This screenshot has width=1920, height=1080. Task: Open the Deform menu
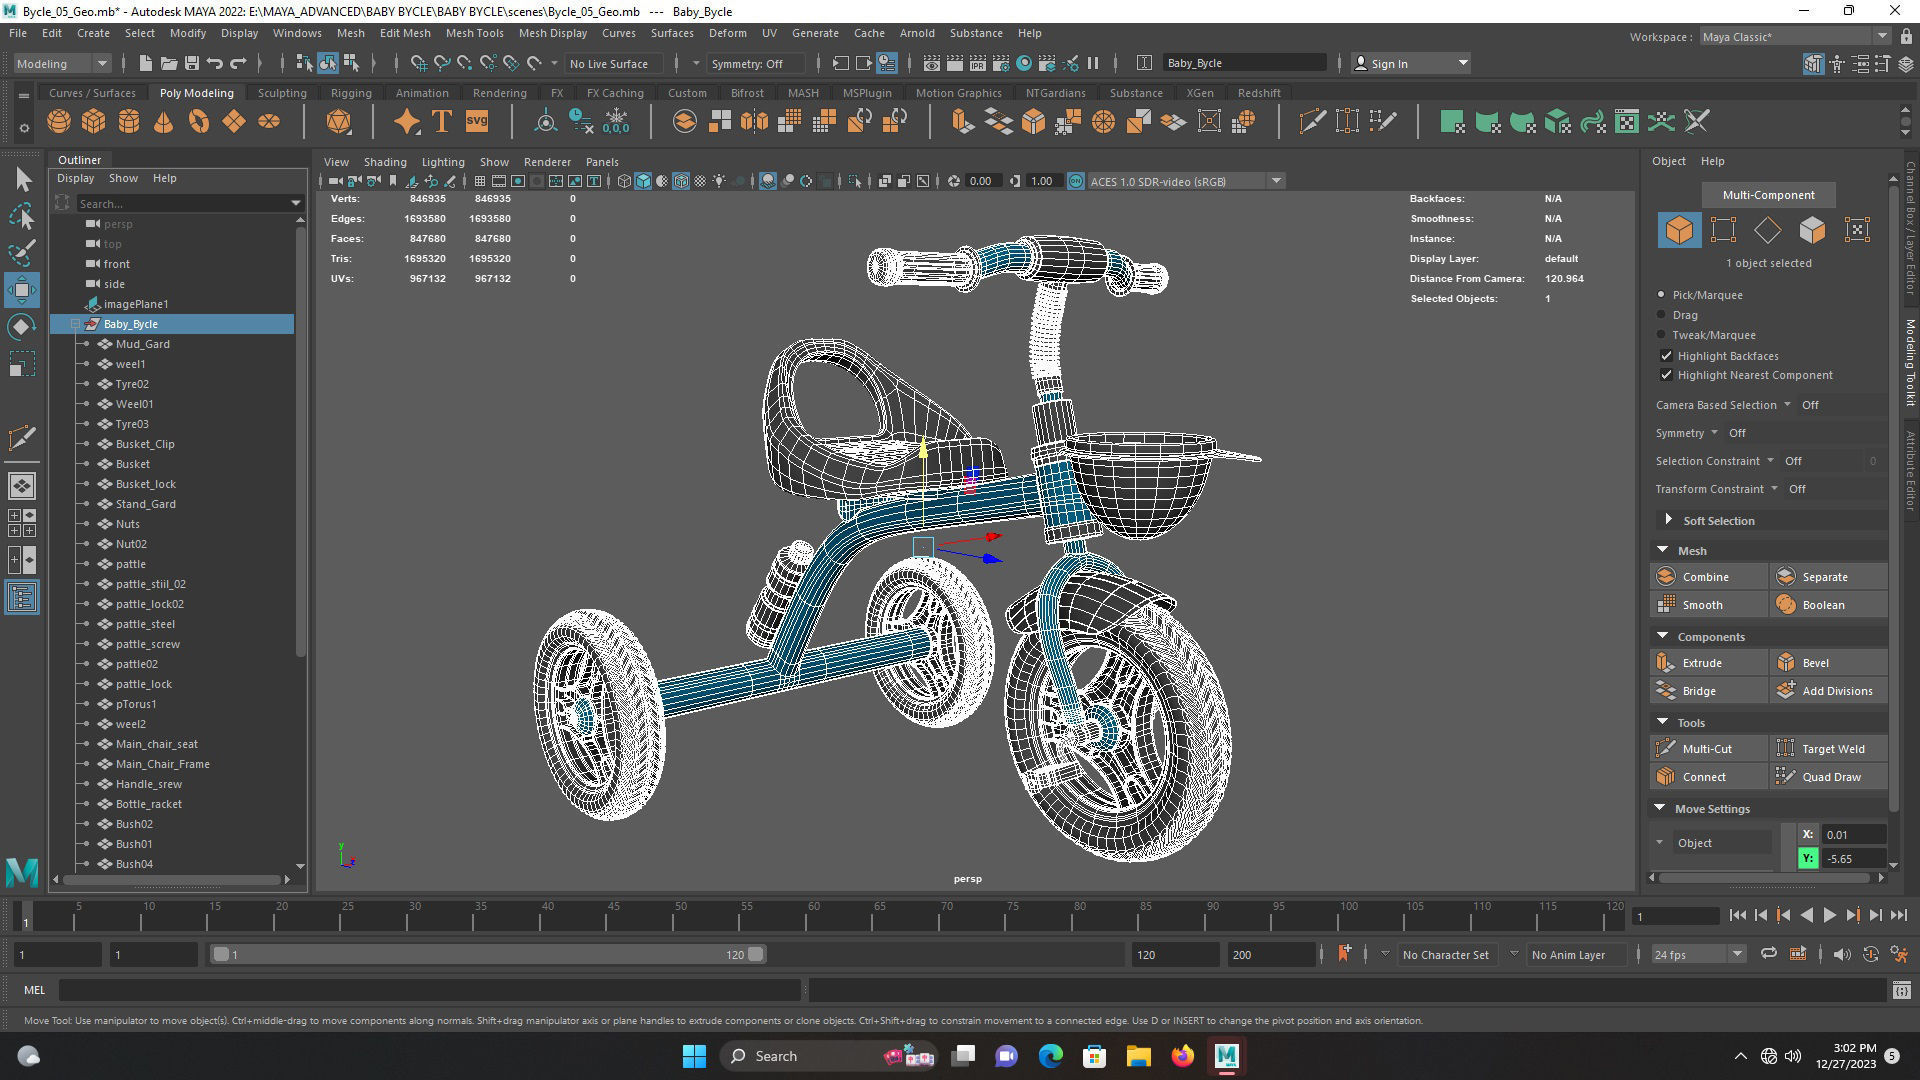(x=727, y=33)
